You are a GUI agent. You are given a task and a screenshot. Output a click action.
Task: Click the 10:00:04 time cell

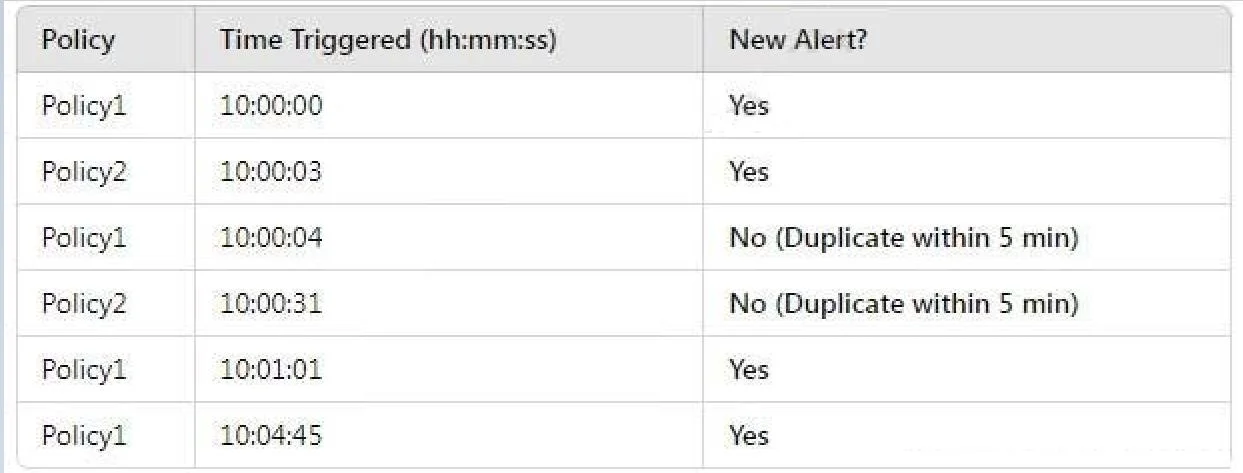[272, 238]
